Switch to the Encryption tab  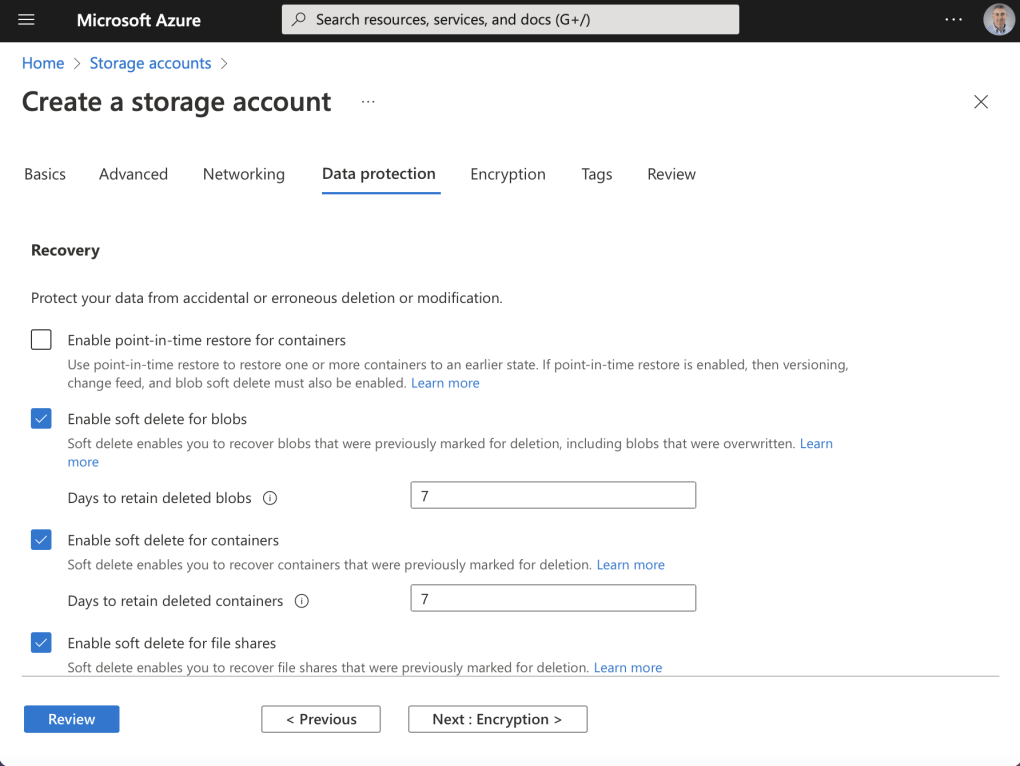tap(508, 174)
